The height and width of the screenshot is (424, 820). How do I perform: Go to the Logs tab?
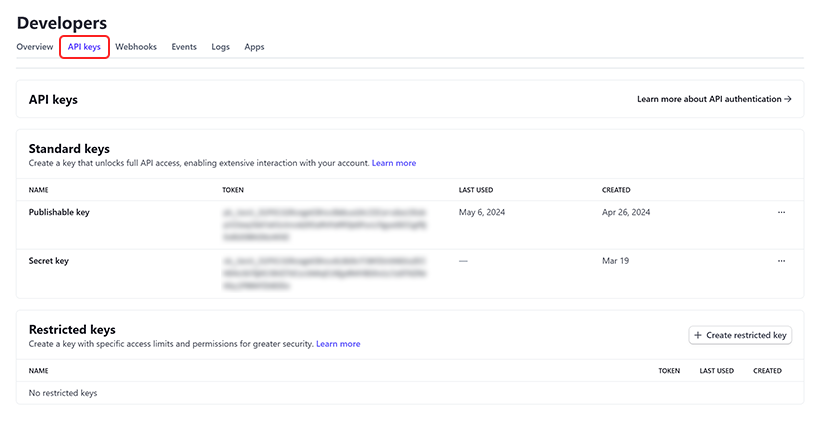coord(220,47)
